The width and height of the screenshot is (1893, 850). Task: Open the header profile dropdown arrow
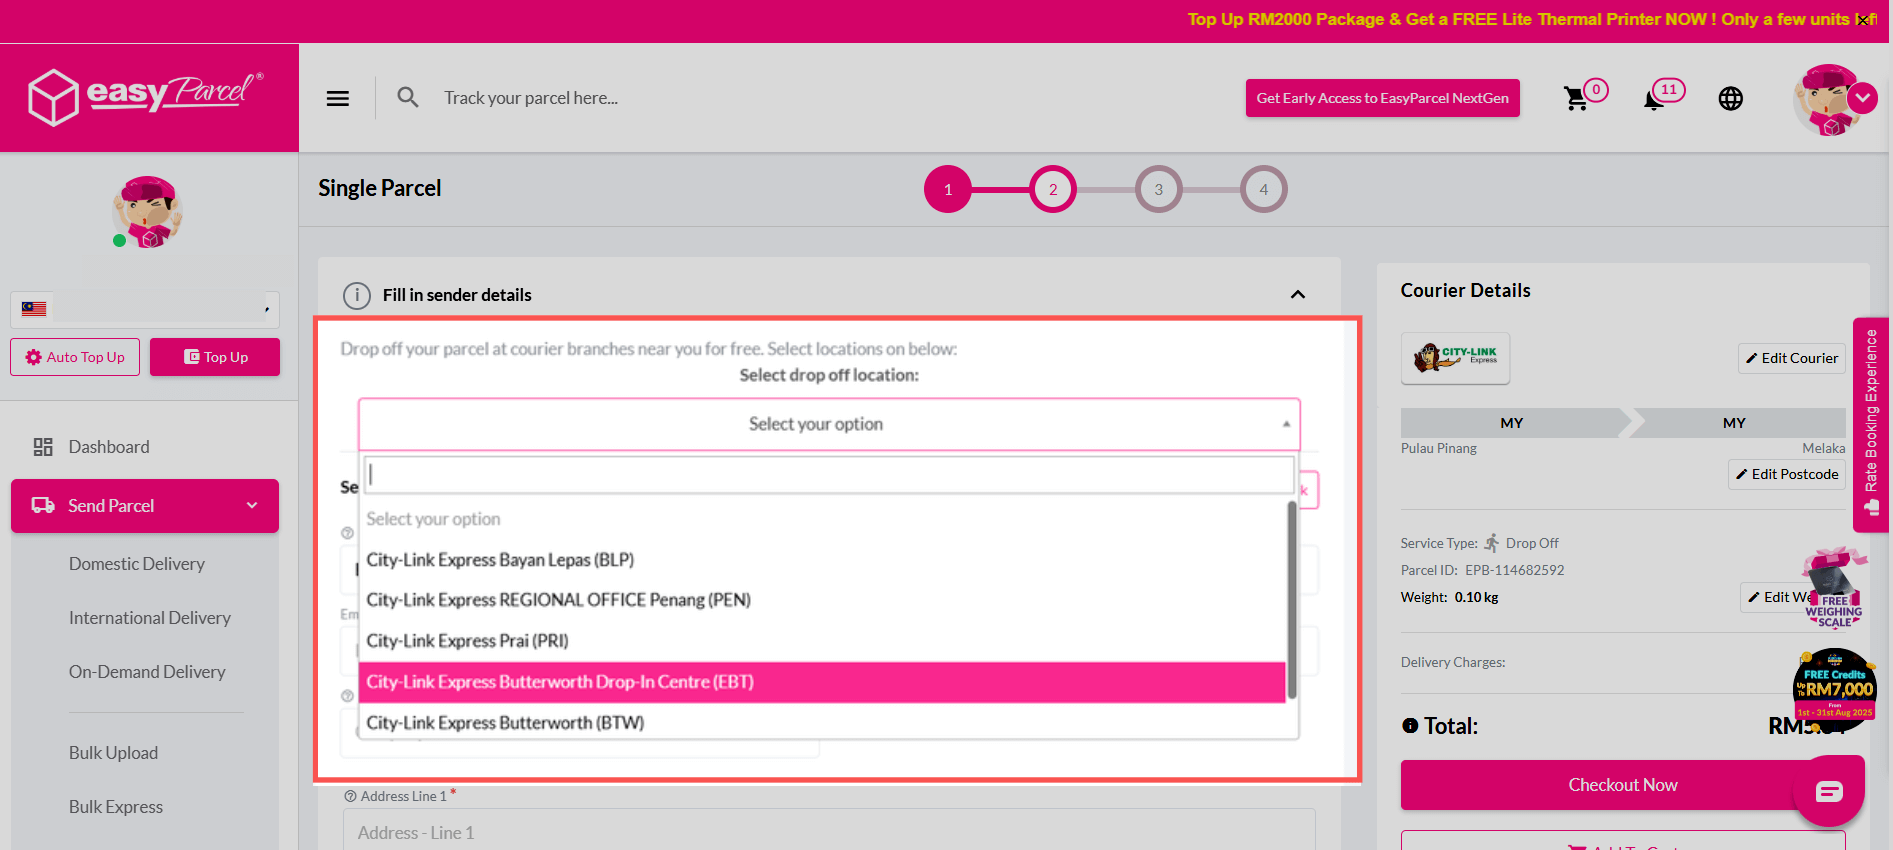tap(1862, 98)
